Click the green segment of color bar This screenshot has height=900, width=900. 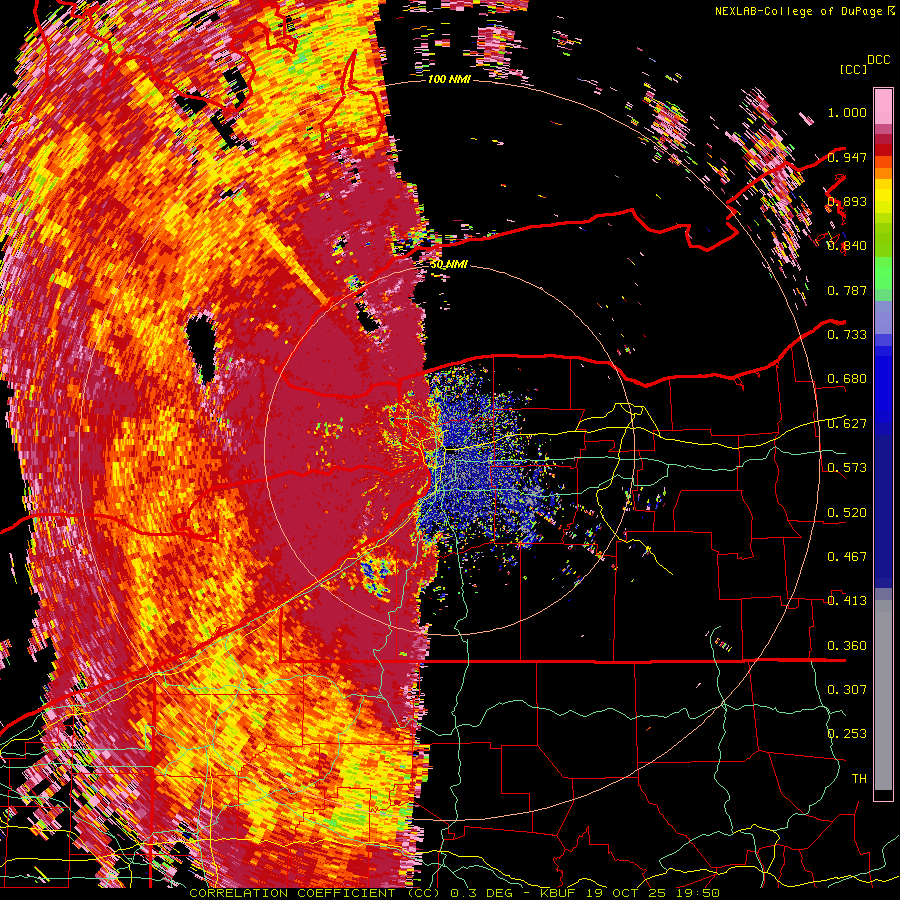tap(883, 273)
